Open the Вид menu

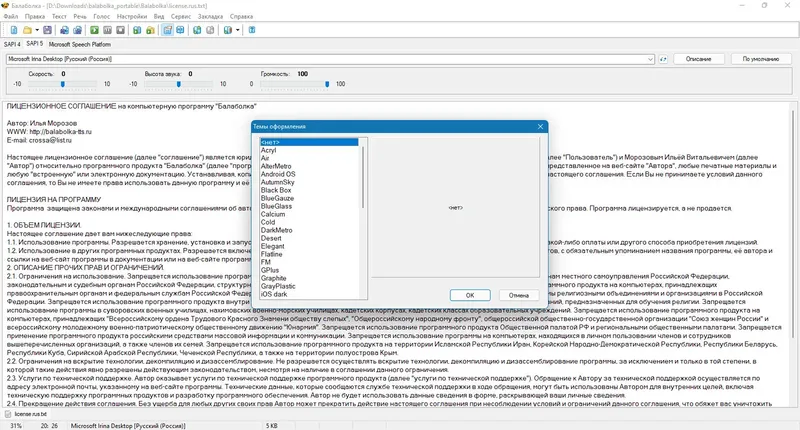click(159, 16)
